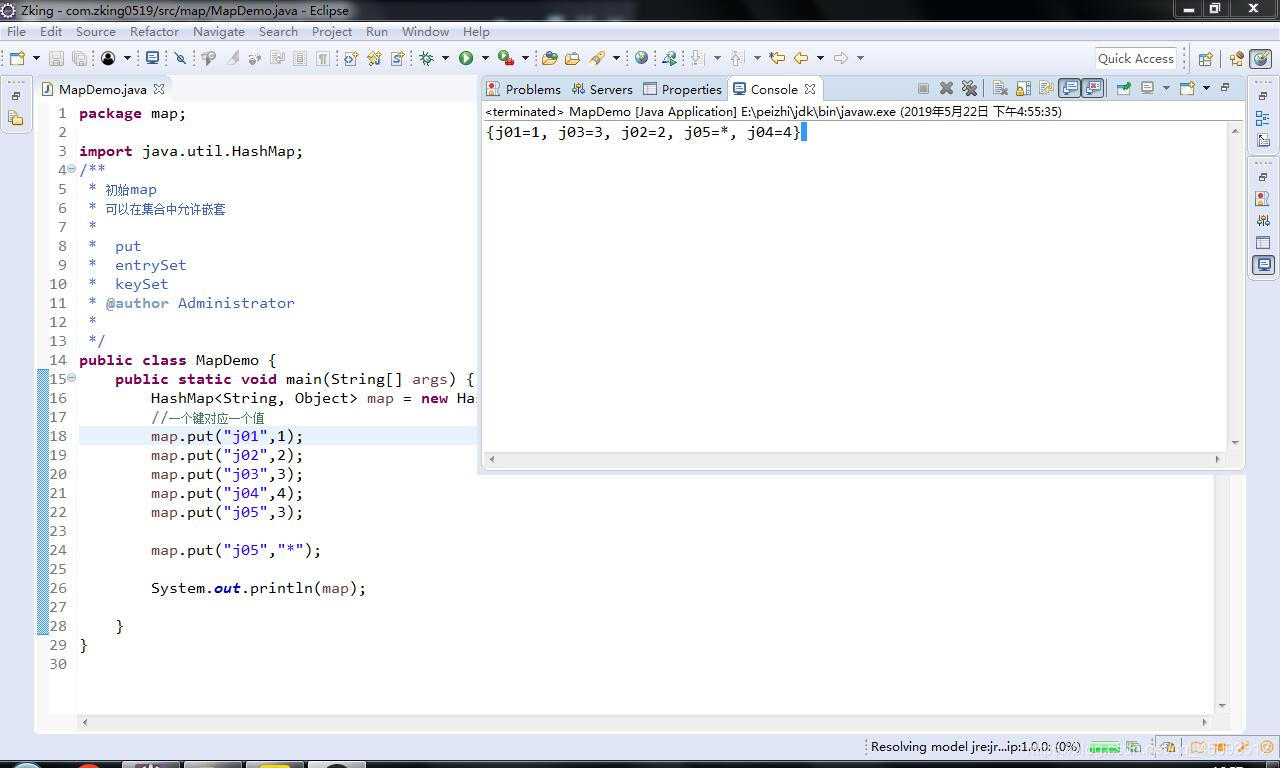Collapse the main method fold on line 15
This screenshot has width=1280, height=768.
[x=71, y=378]
